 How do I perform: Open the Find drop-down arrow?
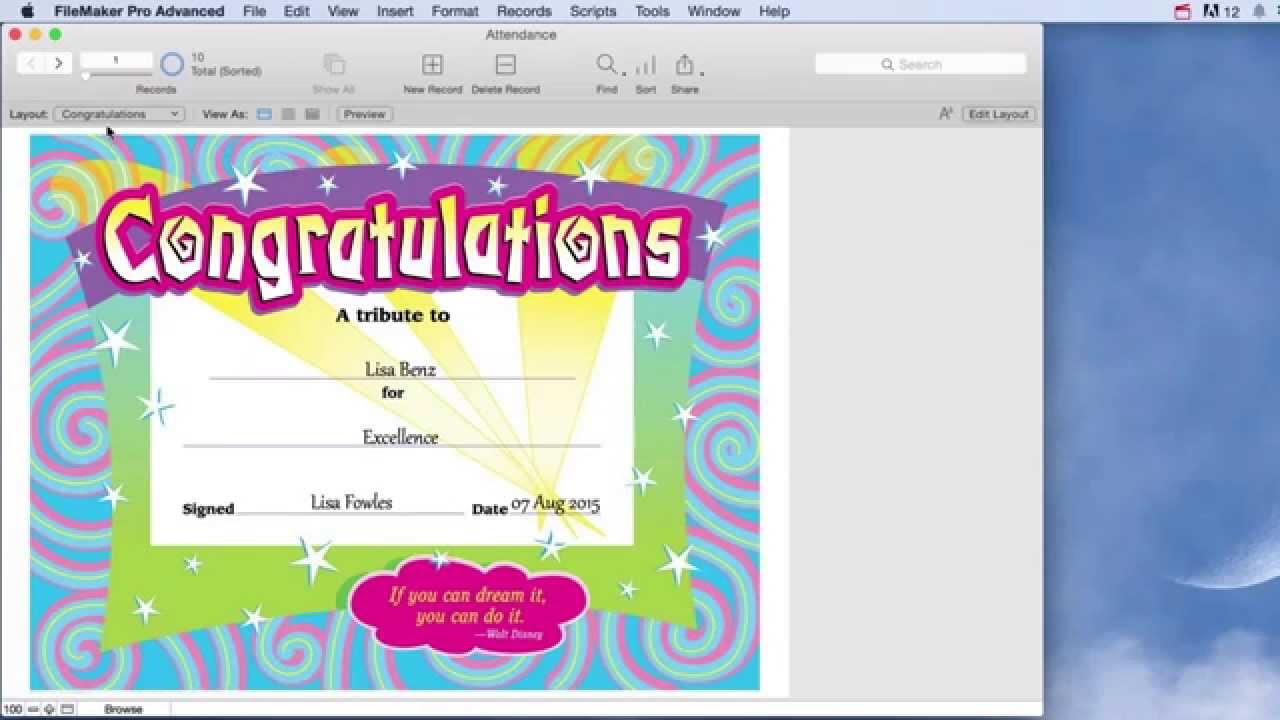624,73
